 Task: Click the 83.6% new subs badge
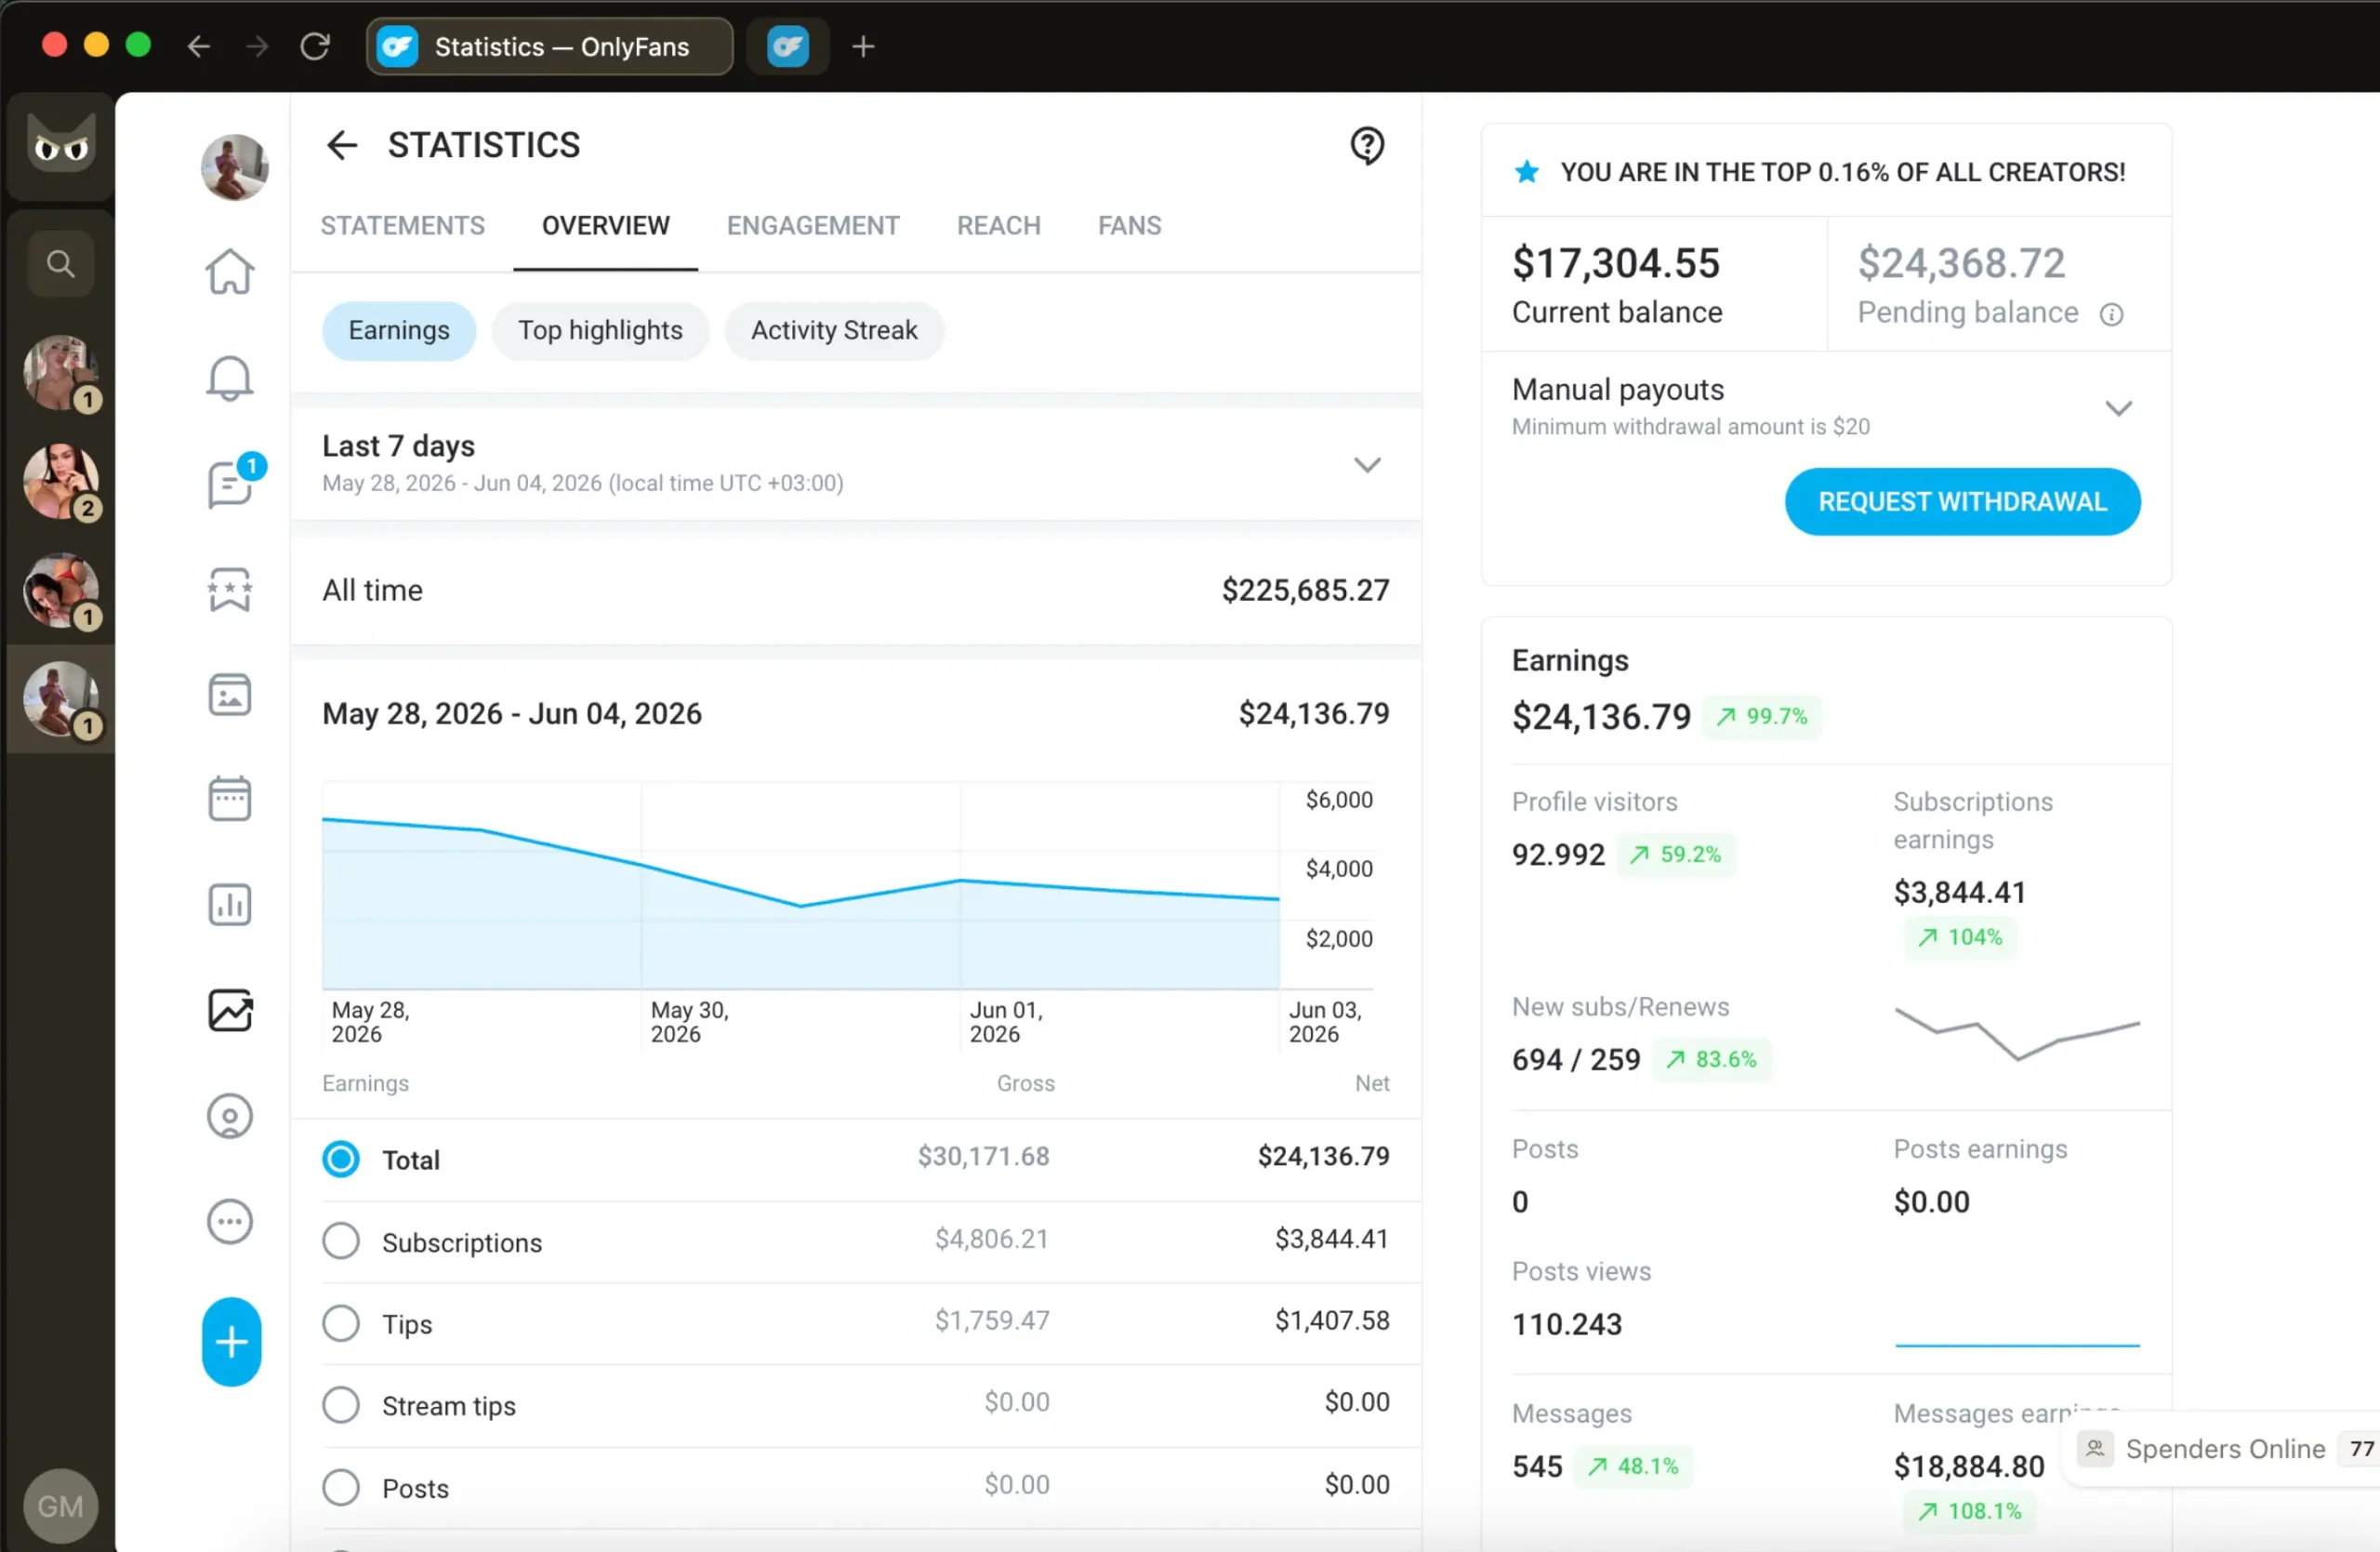(x=1711, y=1059)
